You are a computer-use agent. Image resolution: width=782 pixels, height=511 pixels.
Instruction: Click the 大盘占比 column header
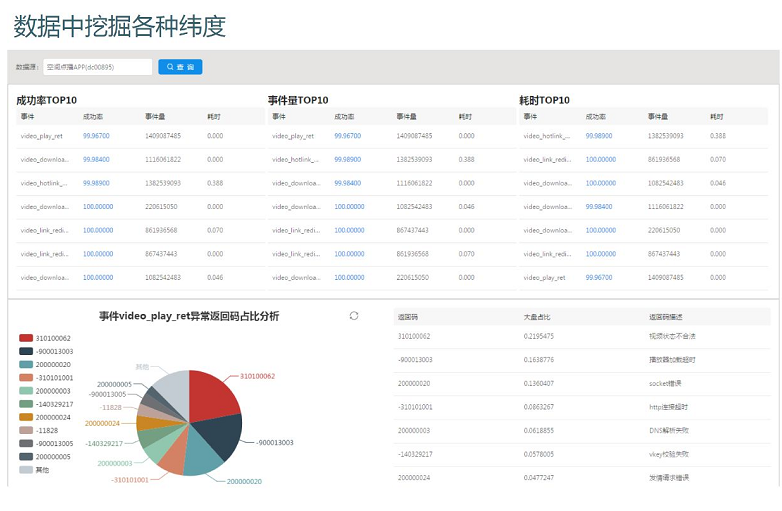[x=536, y=317]
